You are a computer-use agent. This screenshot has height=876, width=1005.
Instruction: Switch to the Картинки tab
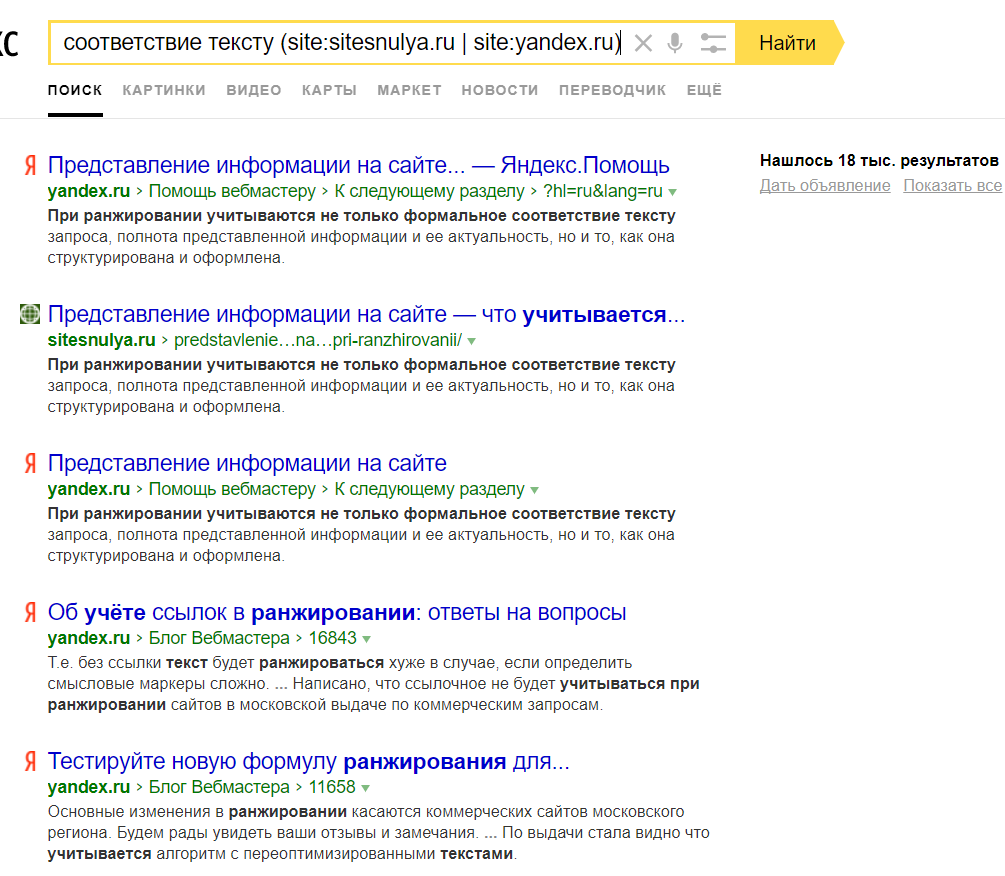tap(164, 90)
